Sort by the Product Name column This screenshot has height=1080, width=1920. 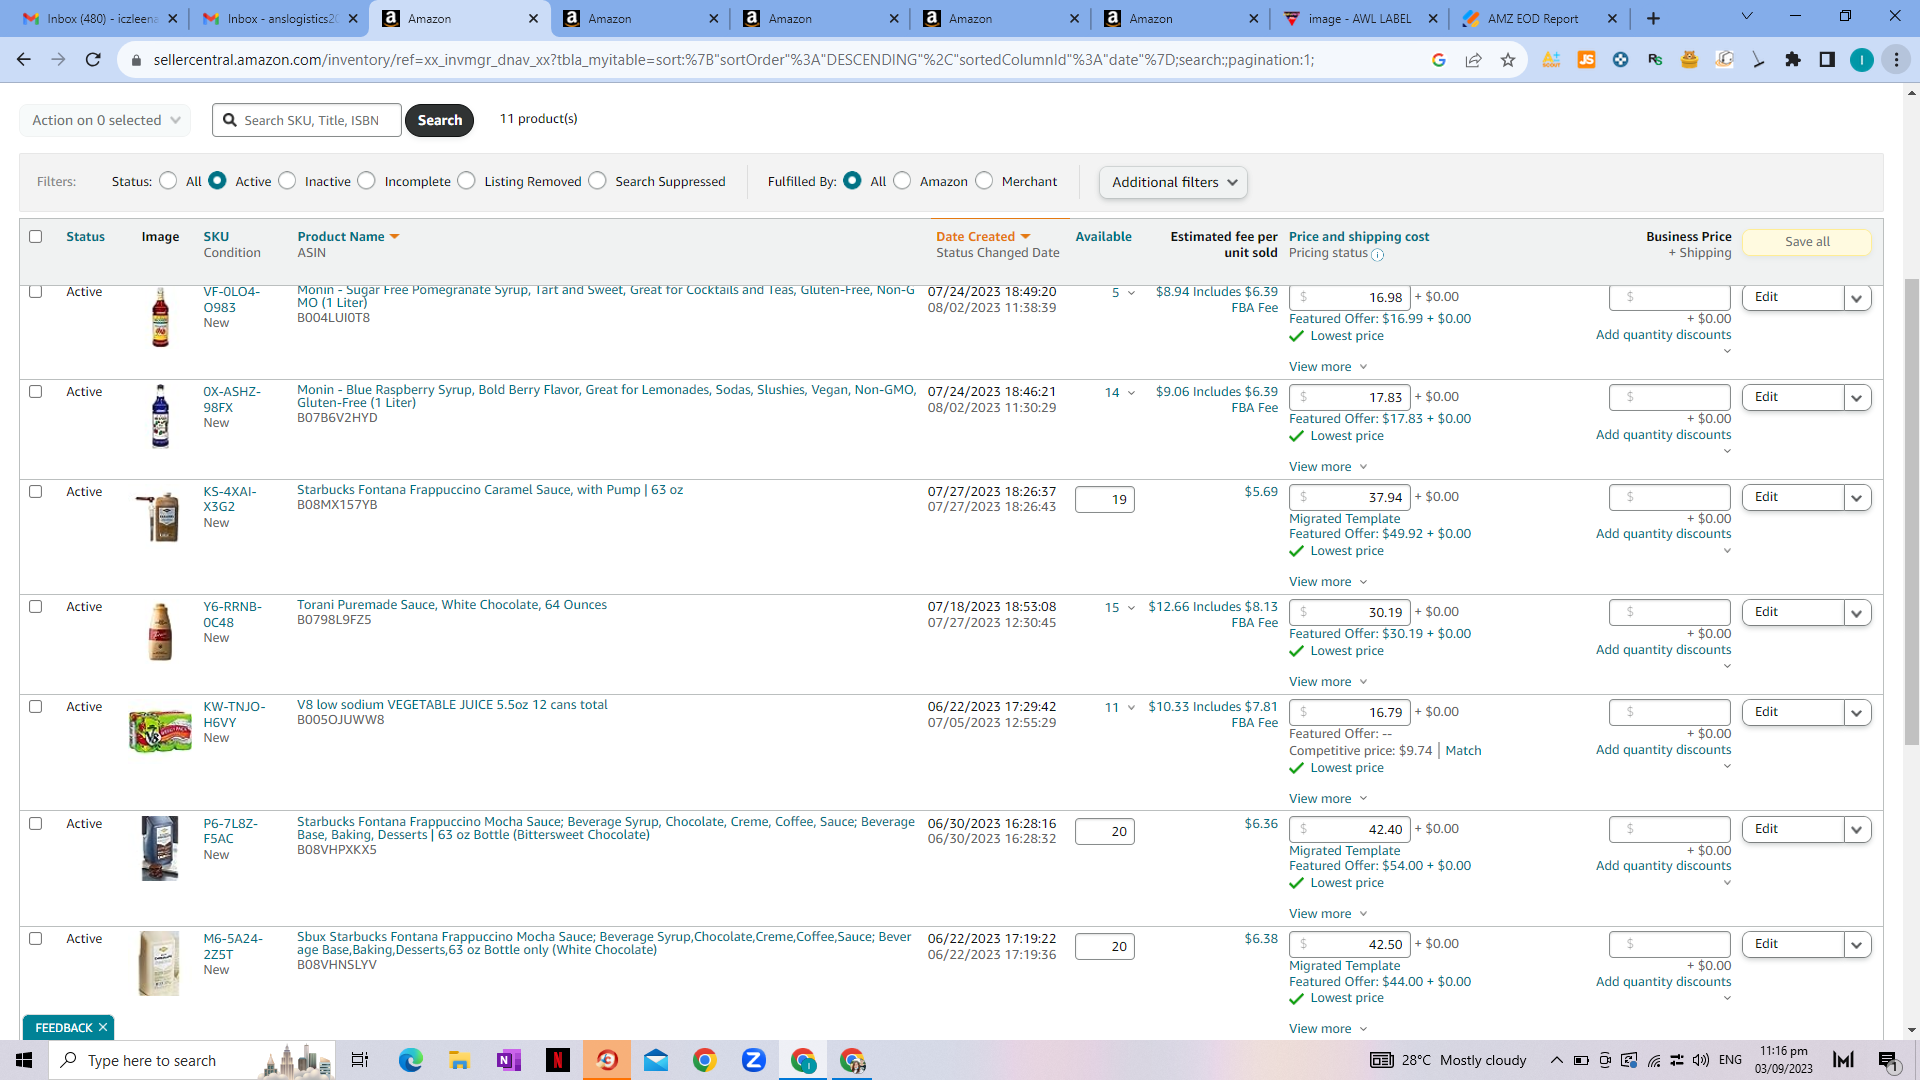(348, 237)
